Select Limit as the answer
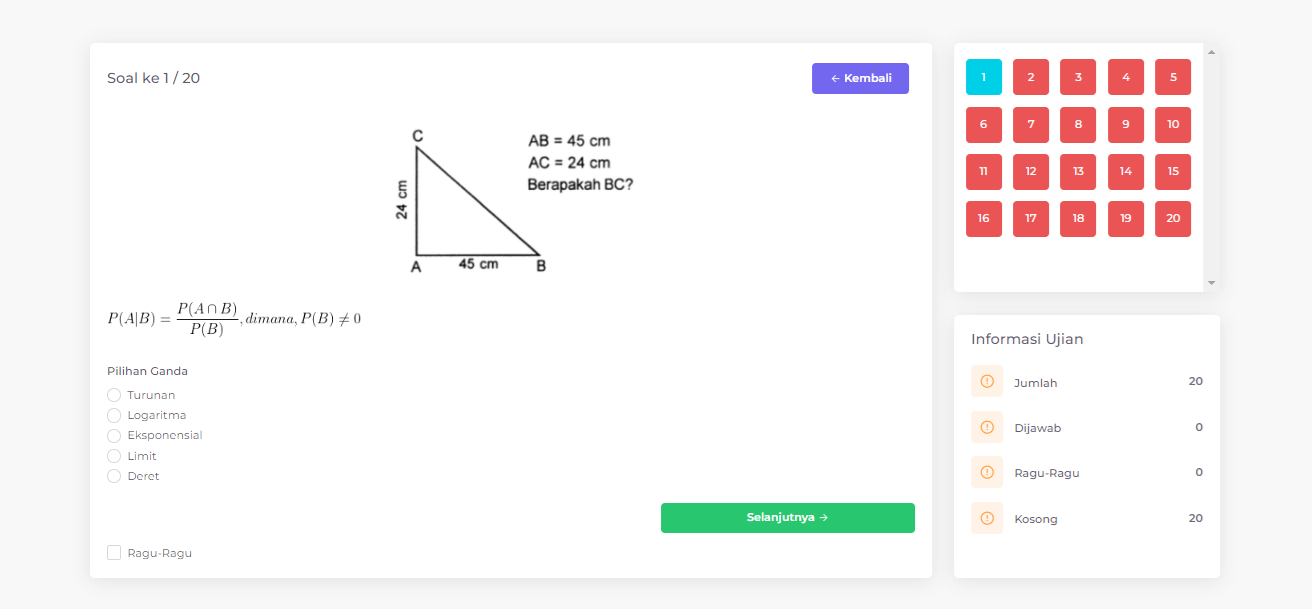Screen dimensions: 1312x609 click(x=114, y=456)
